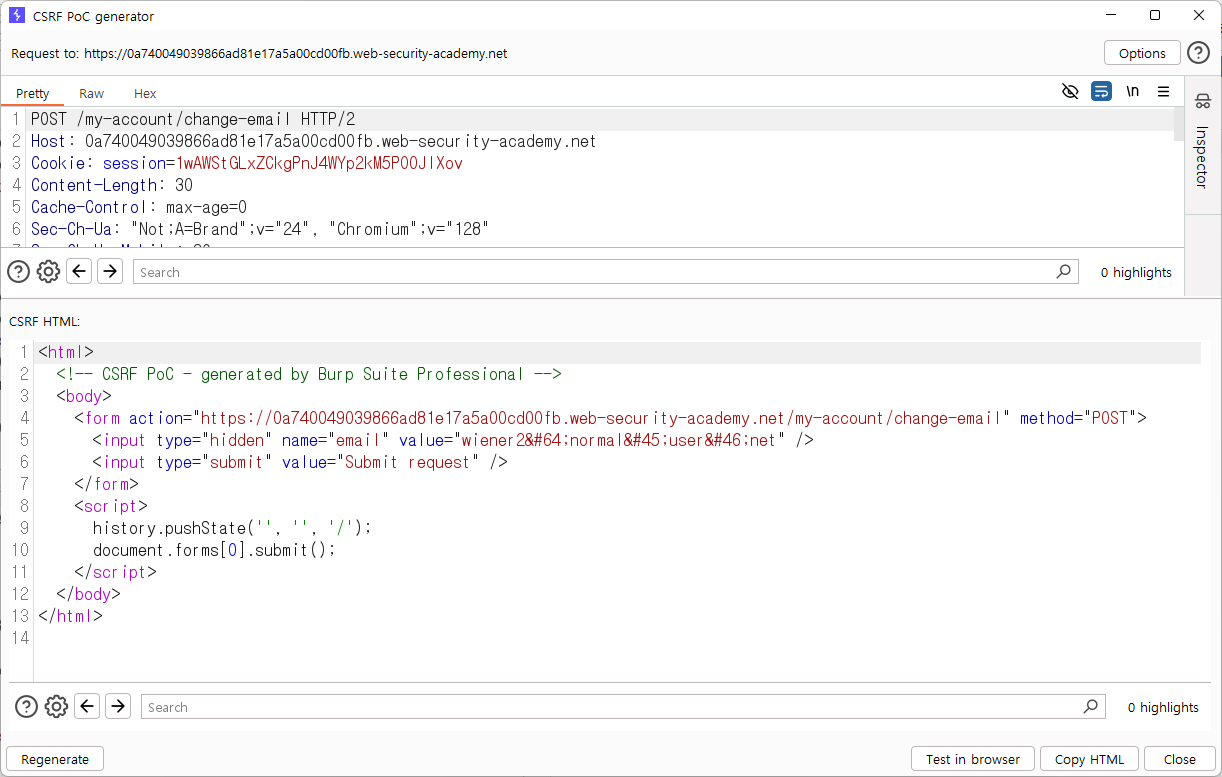Image resolution: width=1222 pixels, height=777 pixels.
Task: Click the Copy HTML button
Action: click(1089, 759)
